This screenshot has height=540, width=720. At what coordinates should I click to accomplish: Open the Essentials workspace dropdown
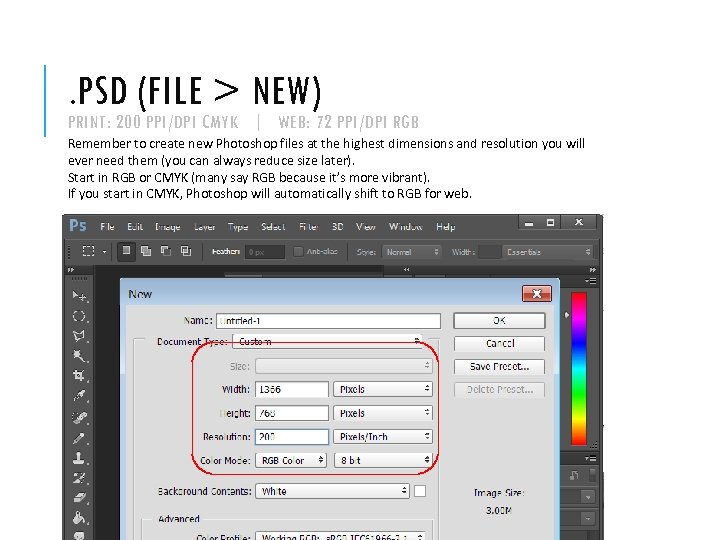547,252
